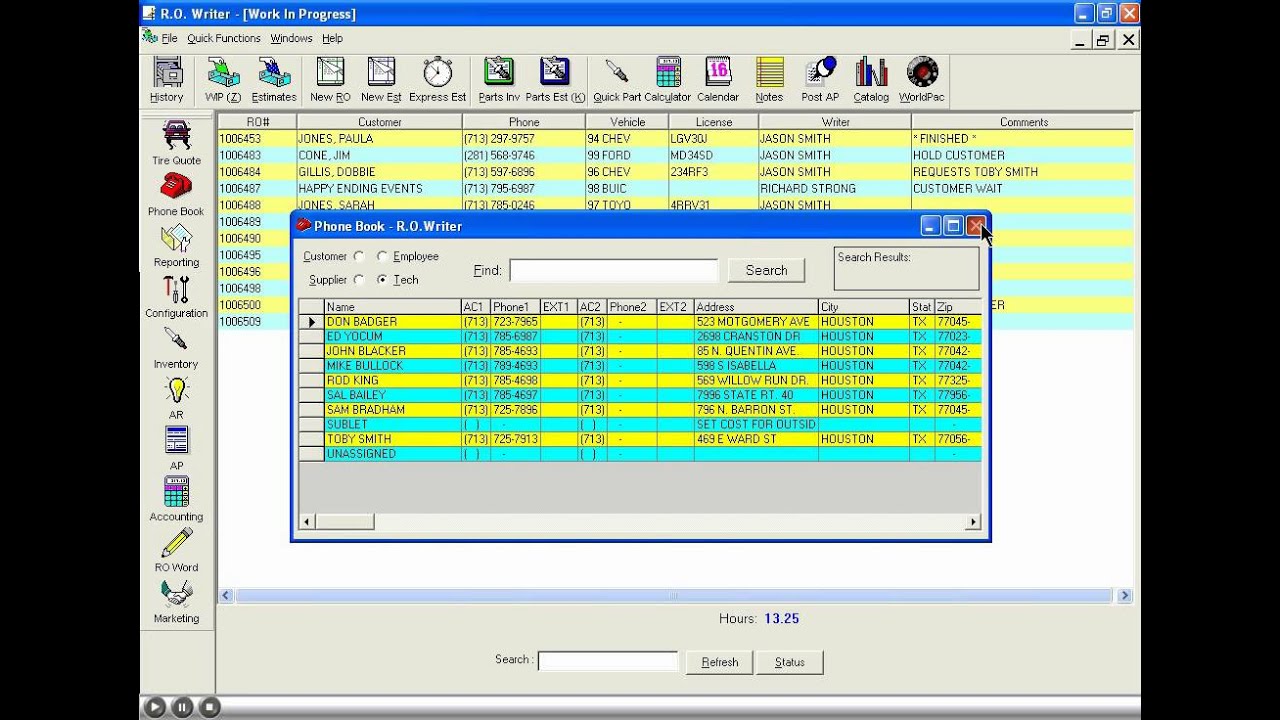The image size is (1280, 720).
Task: Select RO 1006487 HAPPY ENDING EVENTS row
Action: coord(675,189)
